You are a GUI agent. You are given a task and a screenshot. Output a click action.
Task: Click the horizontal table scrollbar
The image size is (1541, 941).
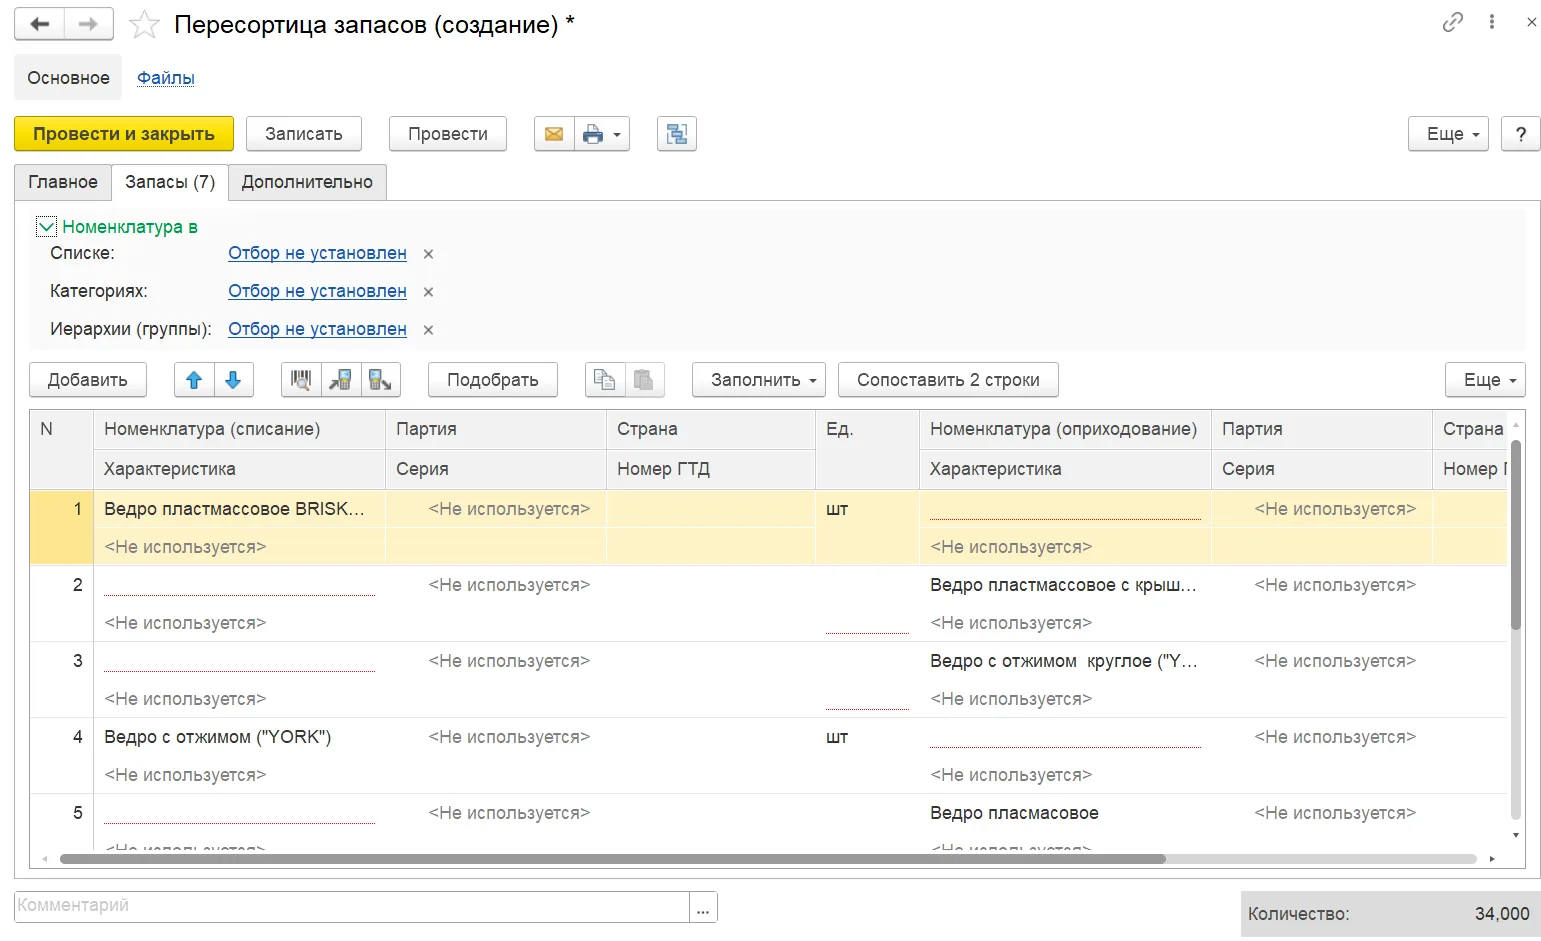(612, 859)
